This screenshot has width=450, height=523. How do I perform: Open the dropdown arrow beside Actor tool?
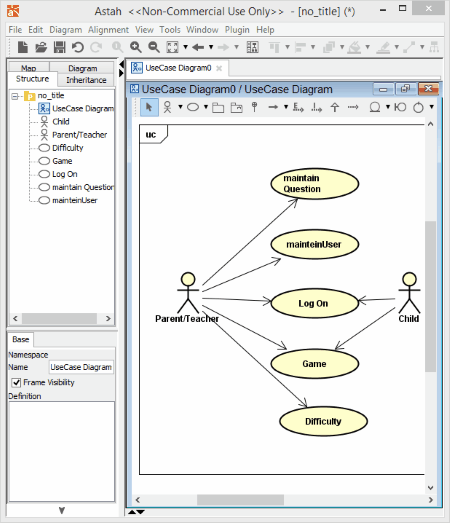[x=180, y=107]
